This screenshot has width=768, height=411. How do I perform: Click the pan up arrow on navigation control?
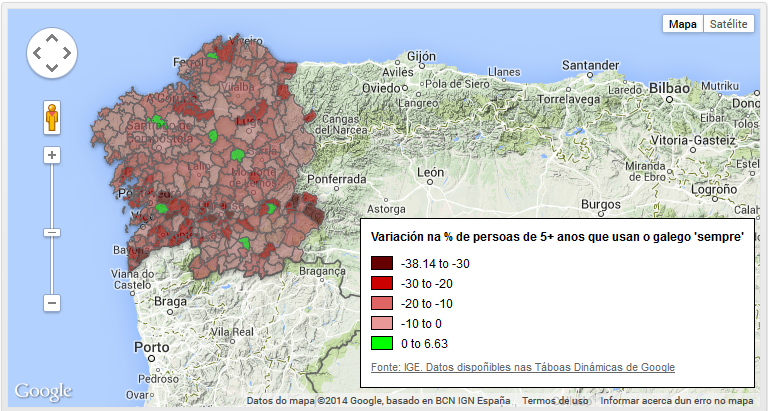(53, 38)
